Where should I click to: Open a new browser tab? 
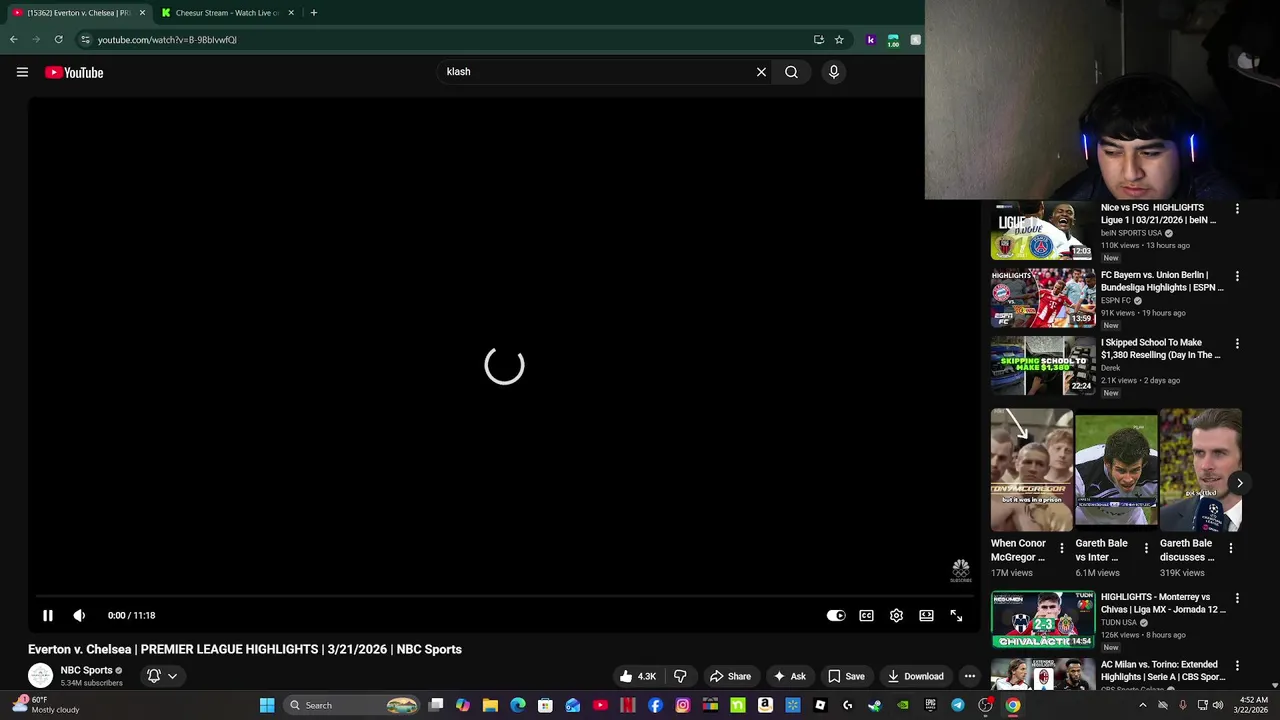click(x=313, y=13)
